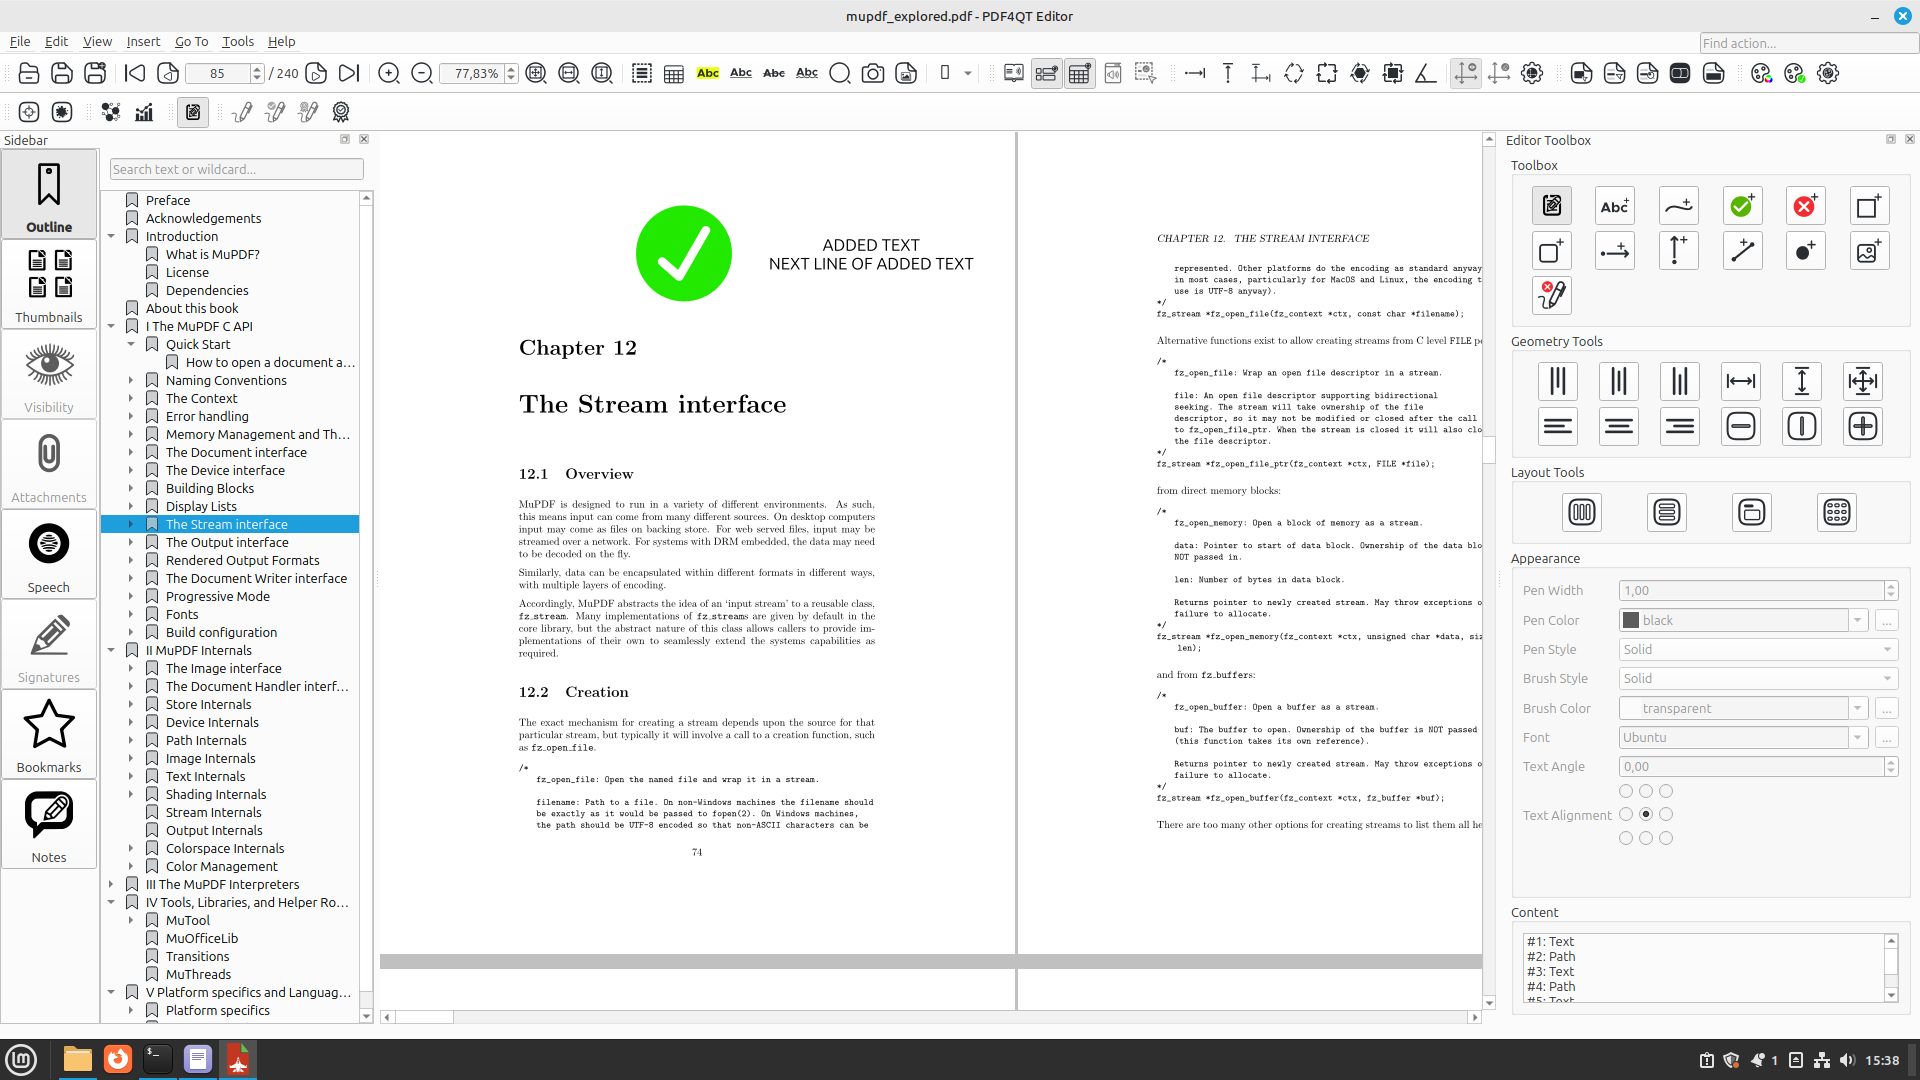This screenshot has width=1920, height=1080.
Task: Toggle the continuous page layout button
Action: click(x=1047, y=73)
